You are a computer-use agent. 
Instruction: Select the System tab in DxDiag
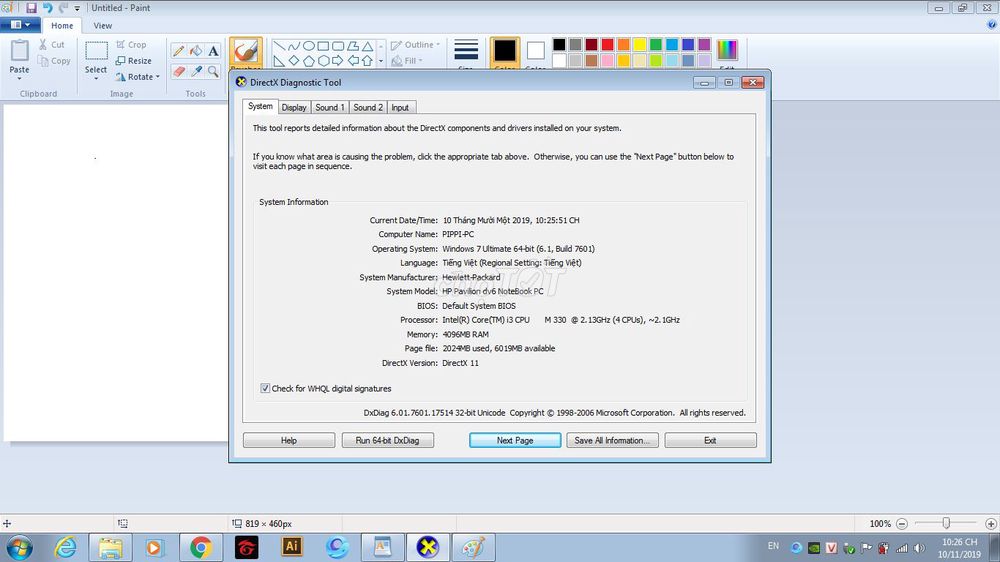pos(260,106)
